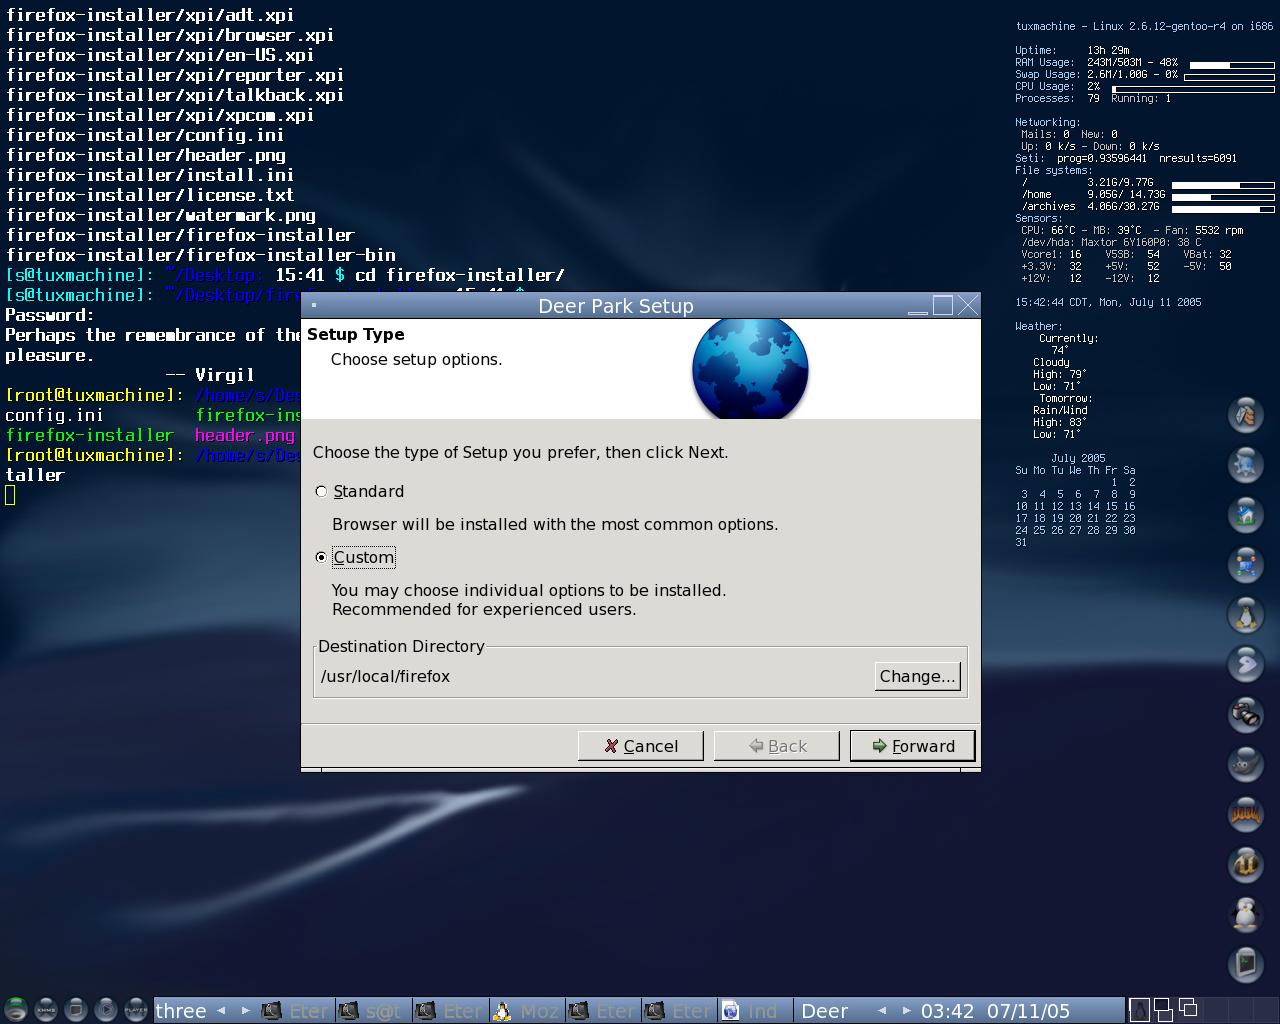Click the 'three' workspace name label
This screenshot has width=1280, height=1024.
[181, 1011]
